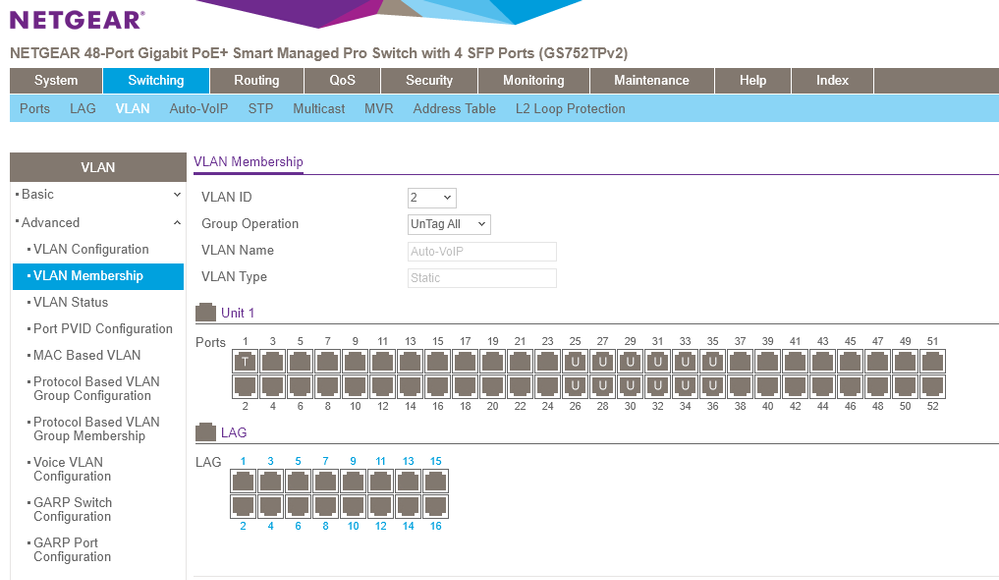The image size is (999, 580).
Task: Toggle membership of port 17 icon
Action: (465, 361)
